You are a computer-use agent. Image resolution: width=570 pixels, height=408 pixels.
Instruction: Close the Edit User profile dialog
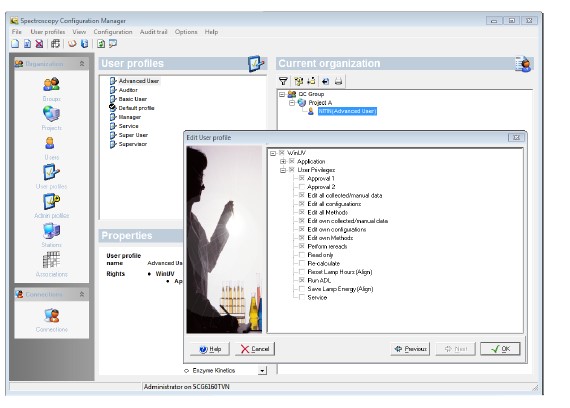[x=516, y=137]
